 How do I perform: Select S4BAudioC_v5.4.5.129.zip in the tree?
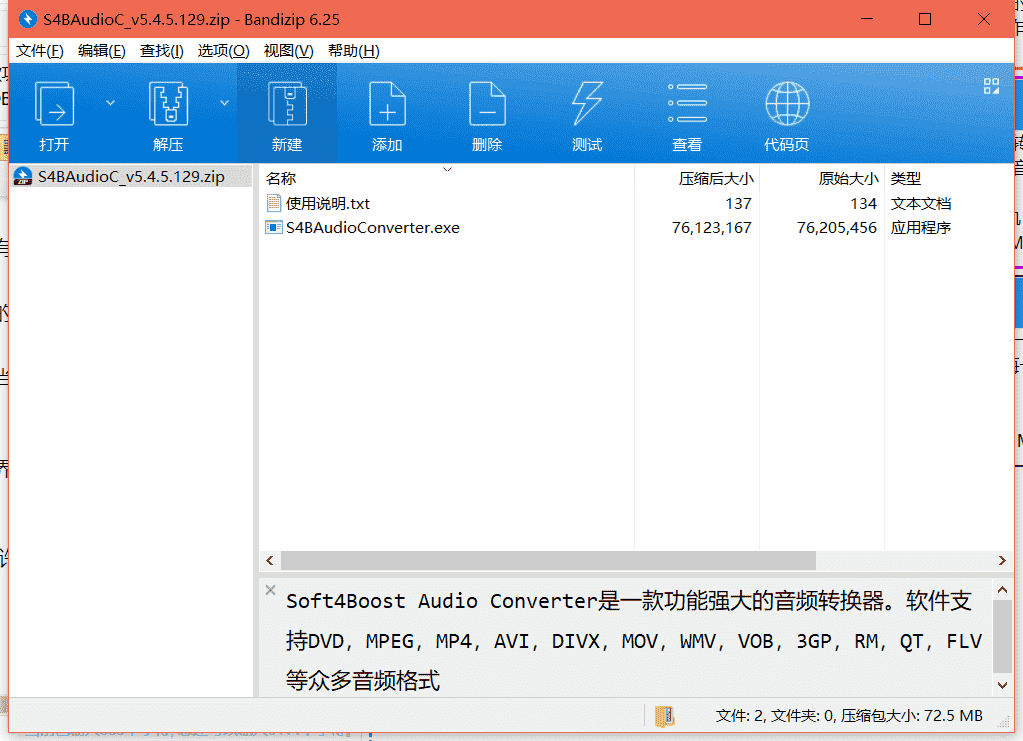point(131,177)
